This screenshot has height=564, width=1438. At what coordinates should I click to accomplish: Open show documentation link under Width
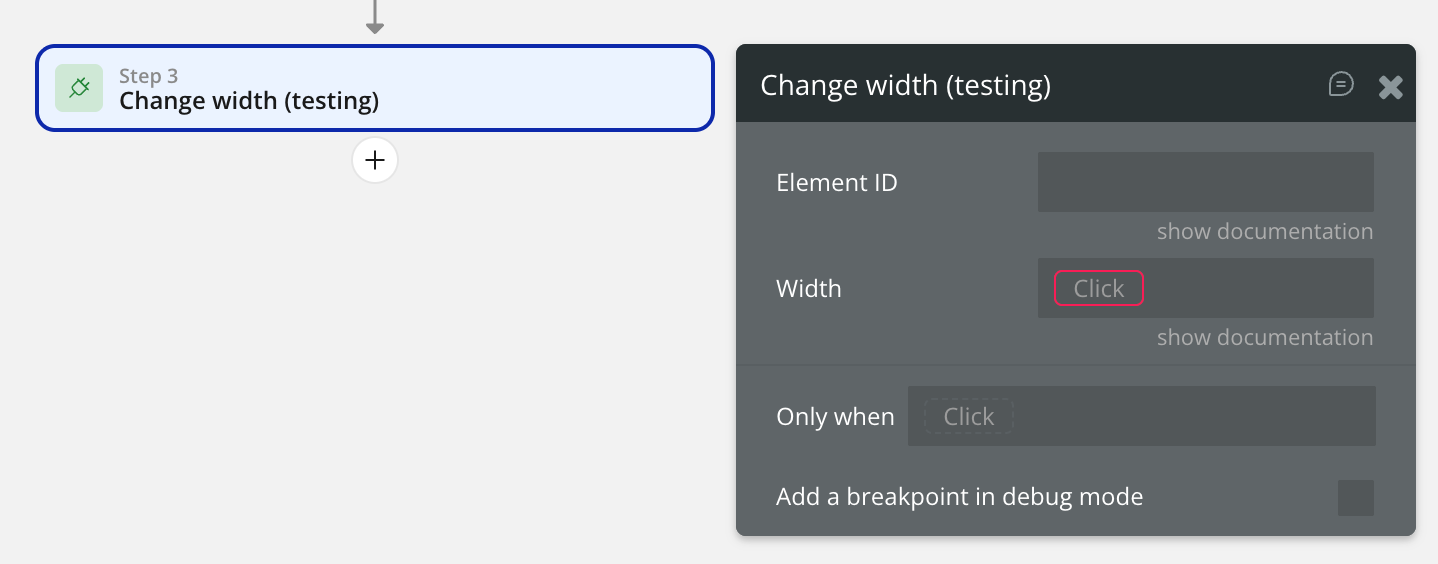point(1264,338)
